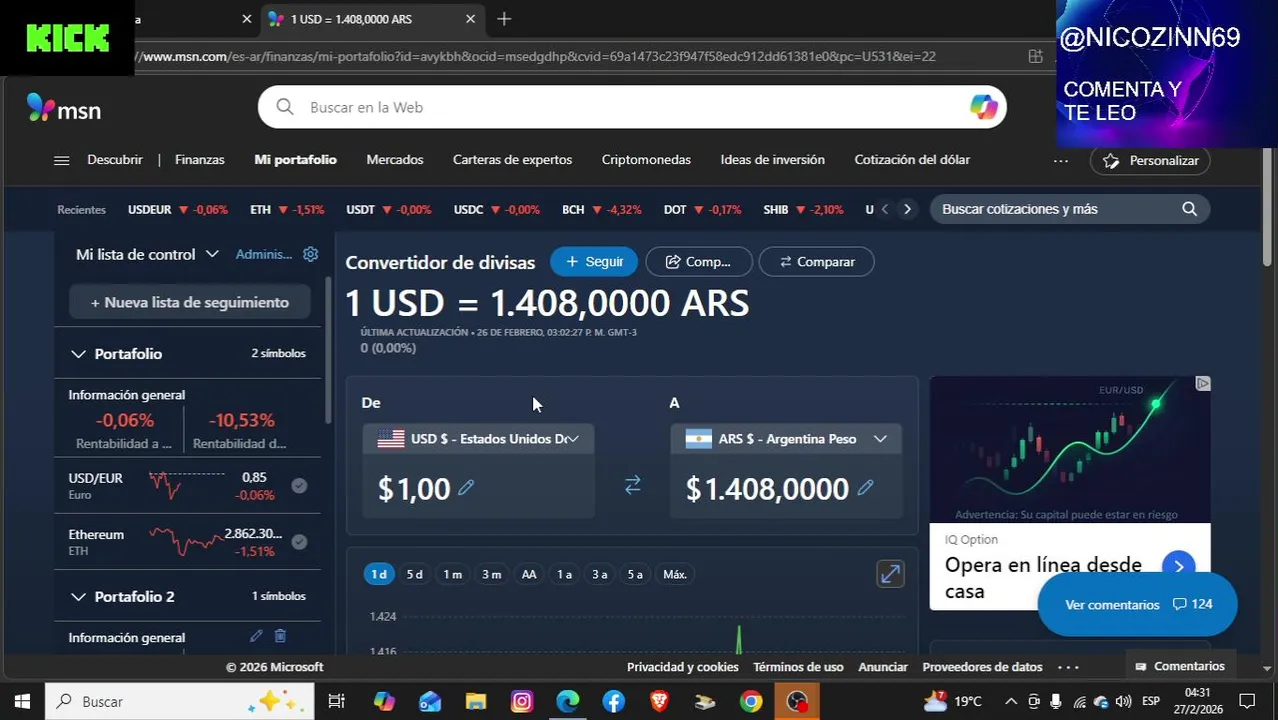Open Chrome from taskbar

(x=751, y=701)
